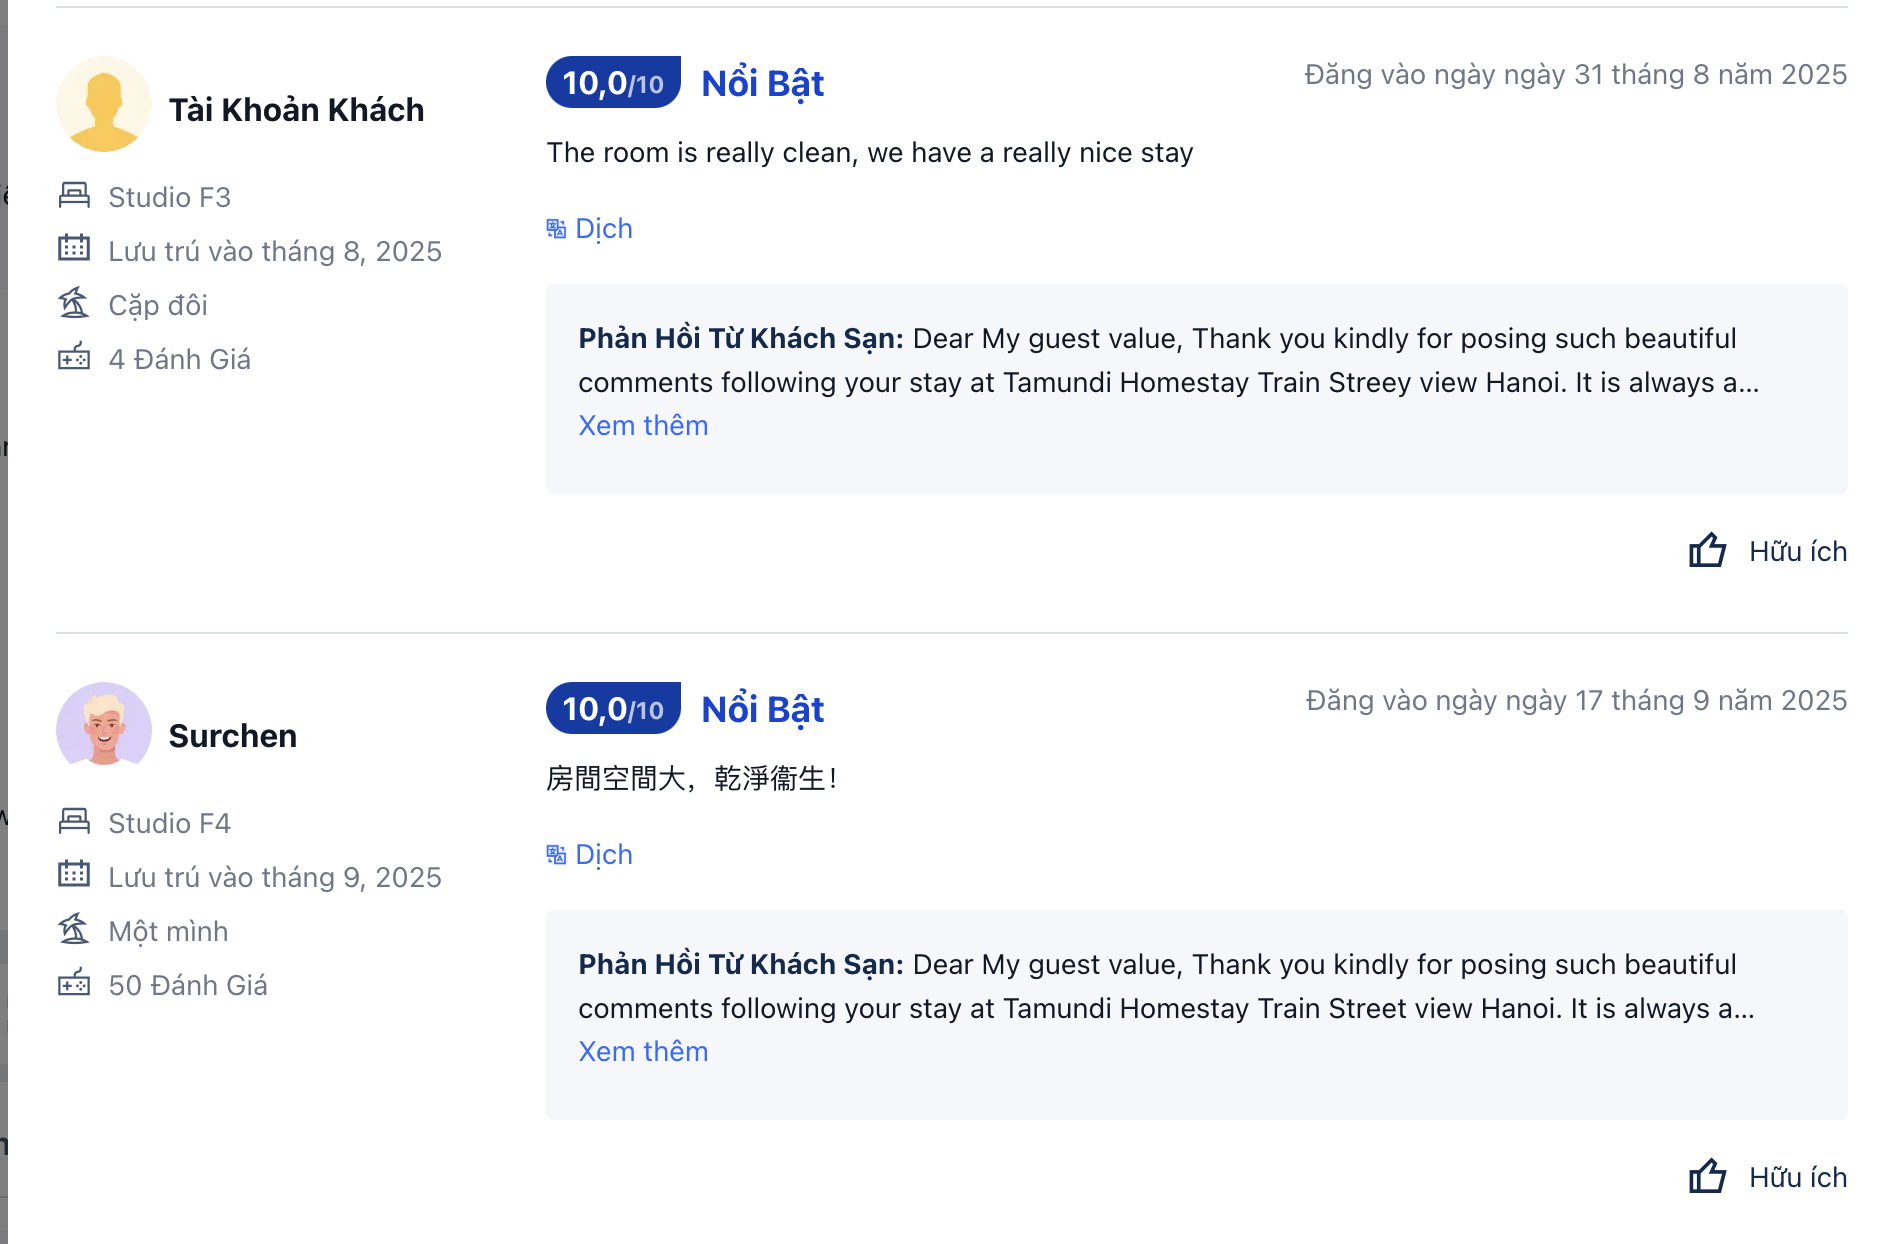Mark Surchen's review as Hữu ích

pos(1797,1178)
